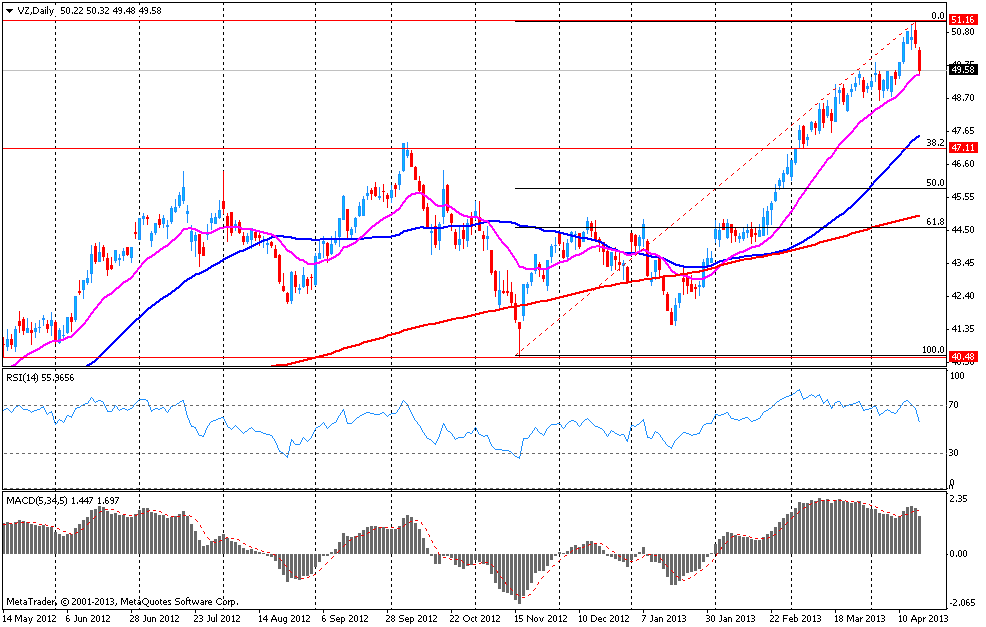The height and width of the screenshot is (627, 986).
Task: Click the MACD -2.065 scale value
Action: [x=961, y=602]
